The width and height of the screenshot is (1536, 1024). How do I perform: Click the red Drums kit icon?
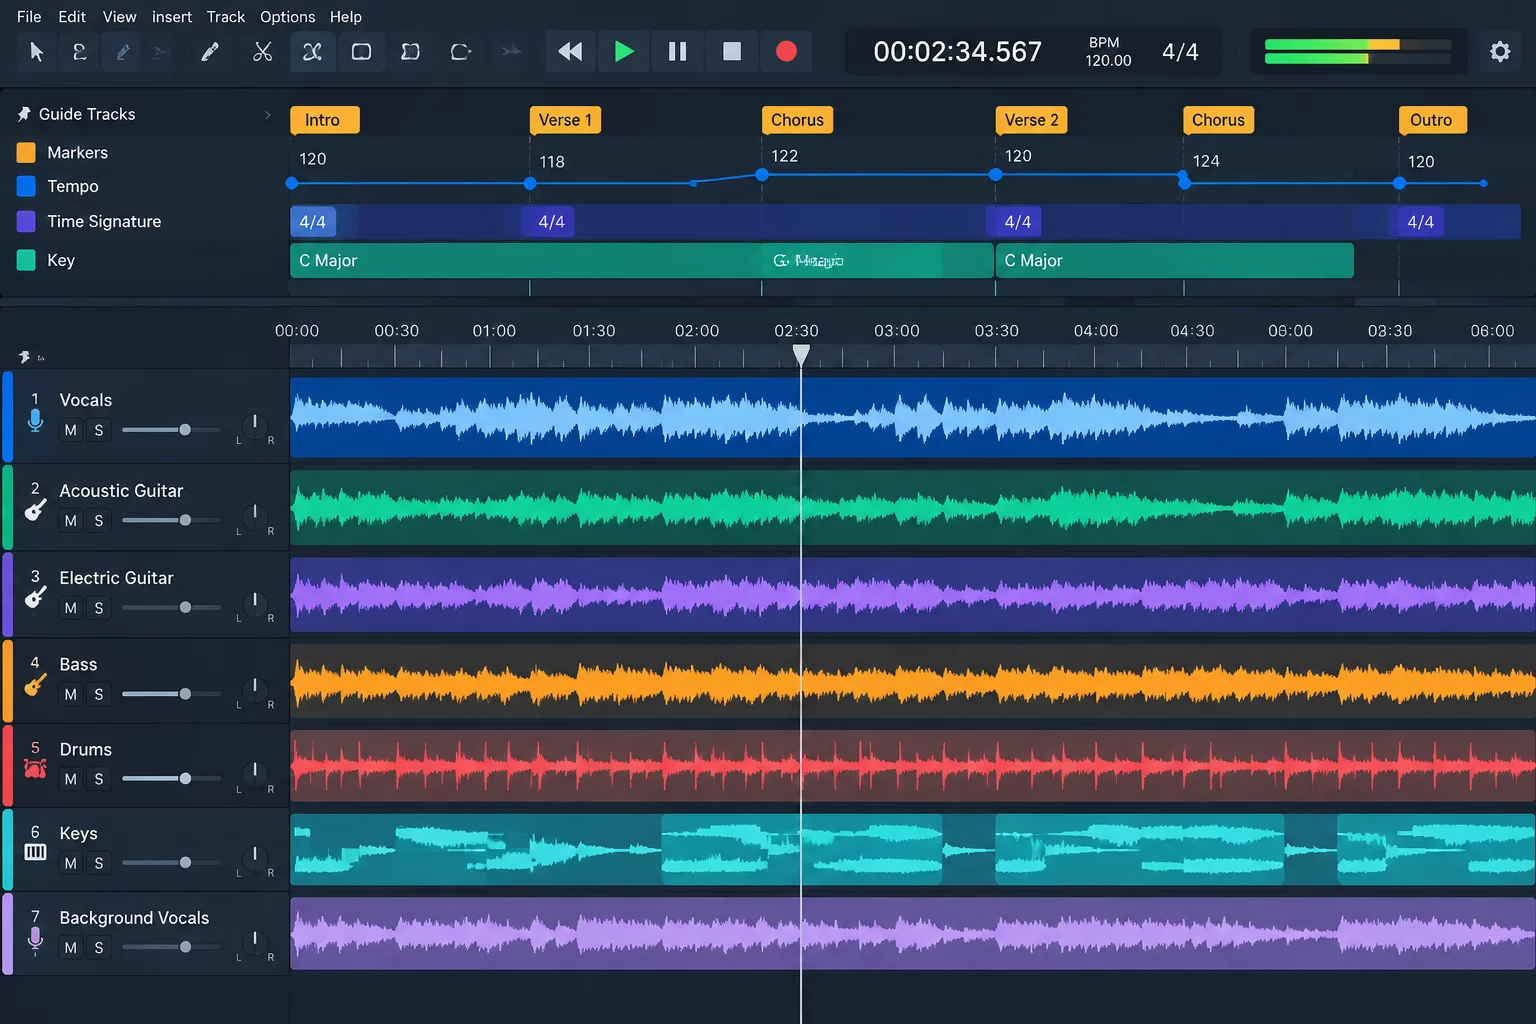tap(35, 769)
